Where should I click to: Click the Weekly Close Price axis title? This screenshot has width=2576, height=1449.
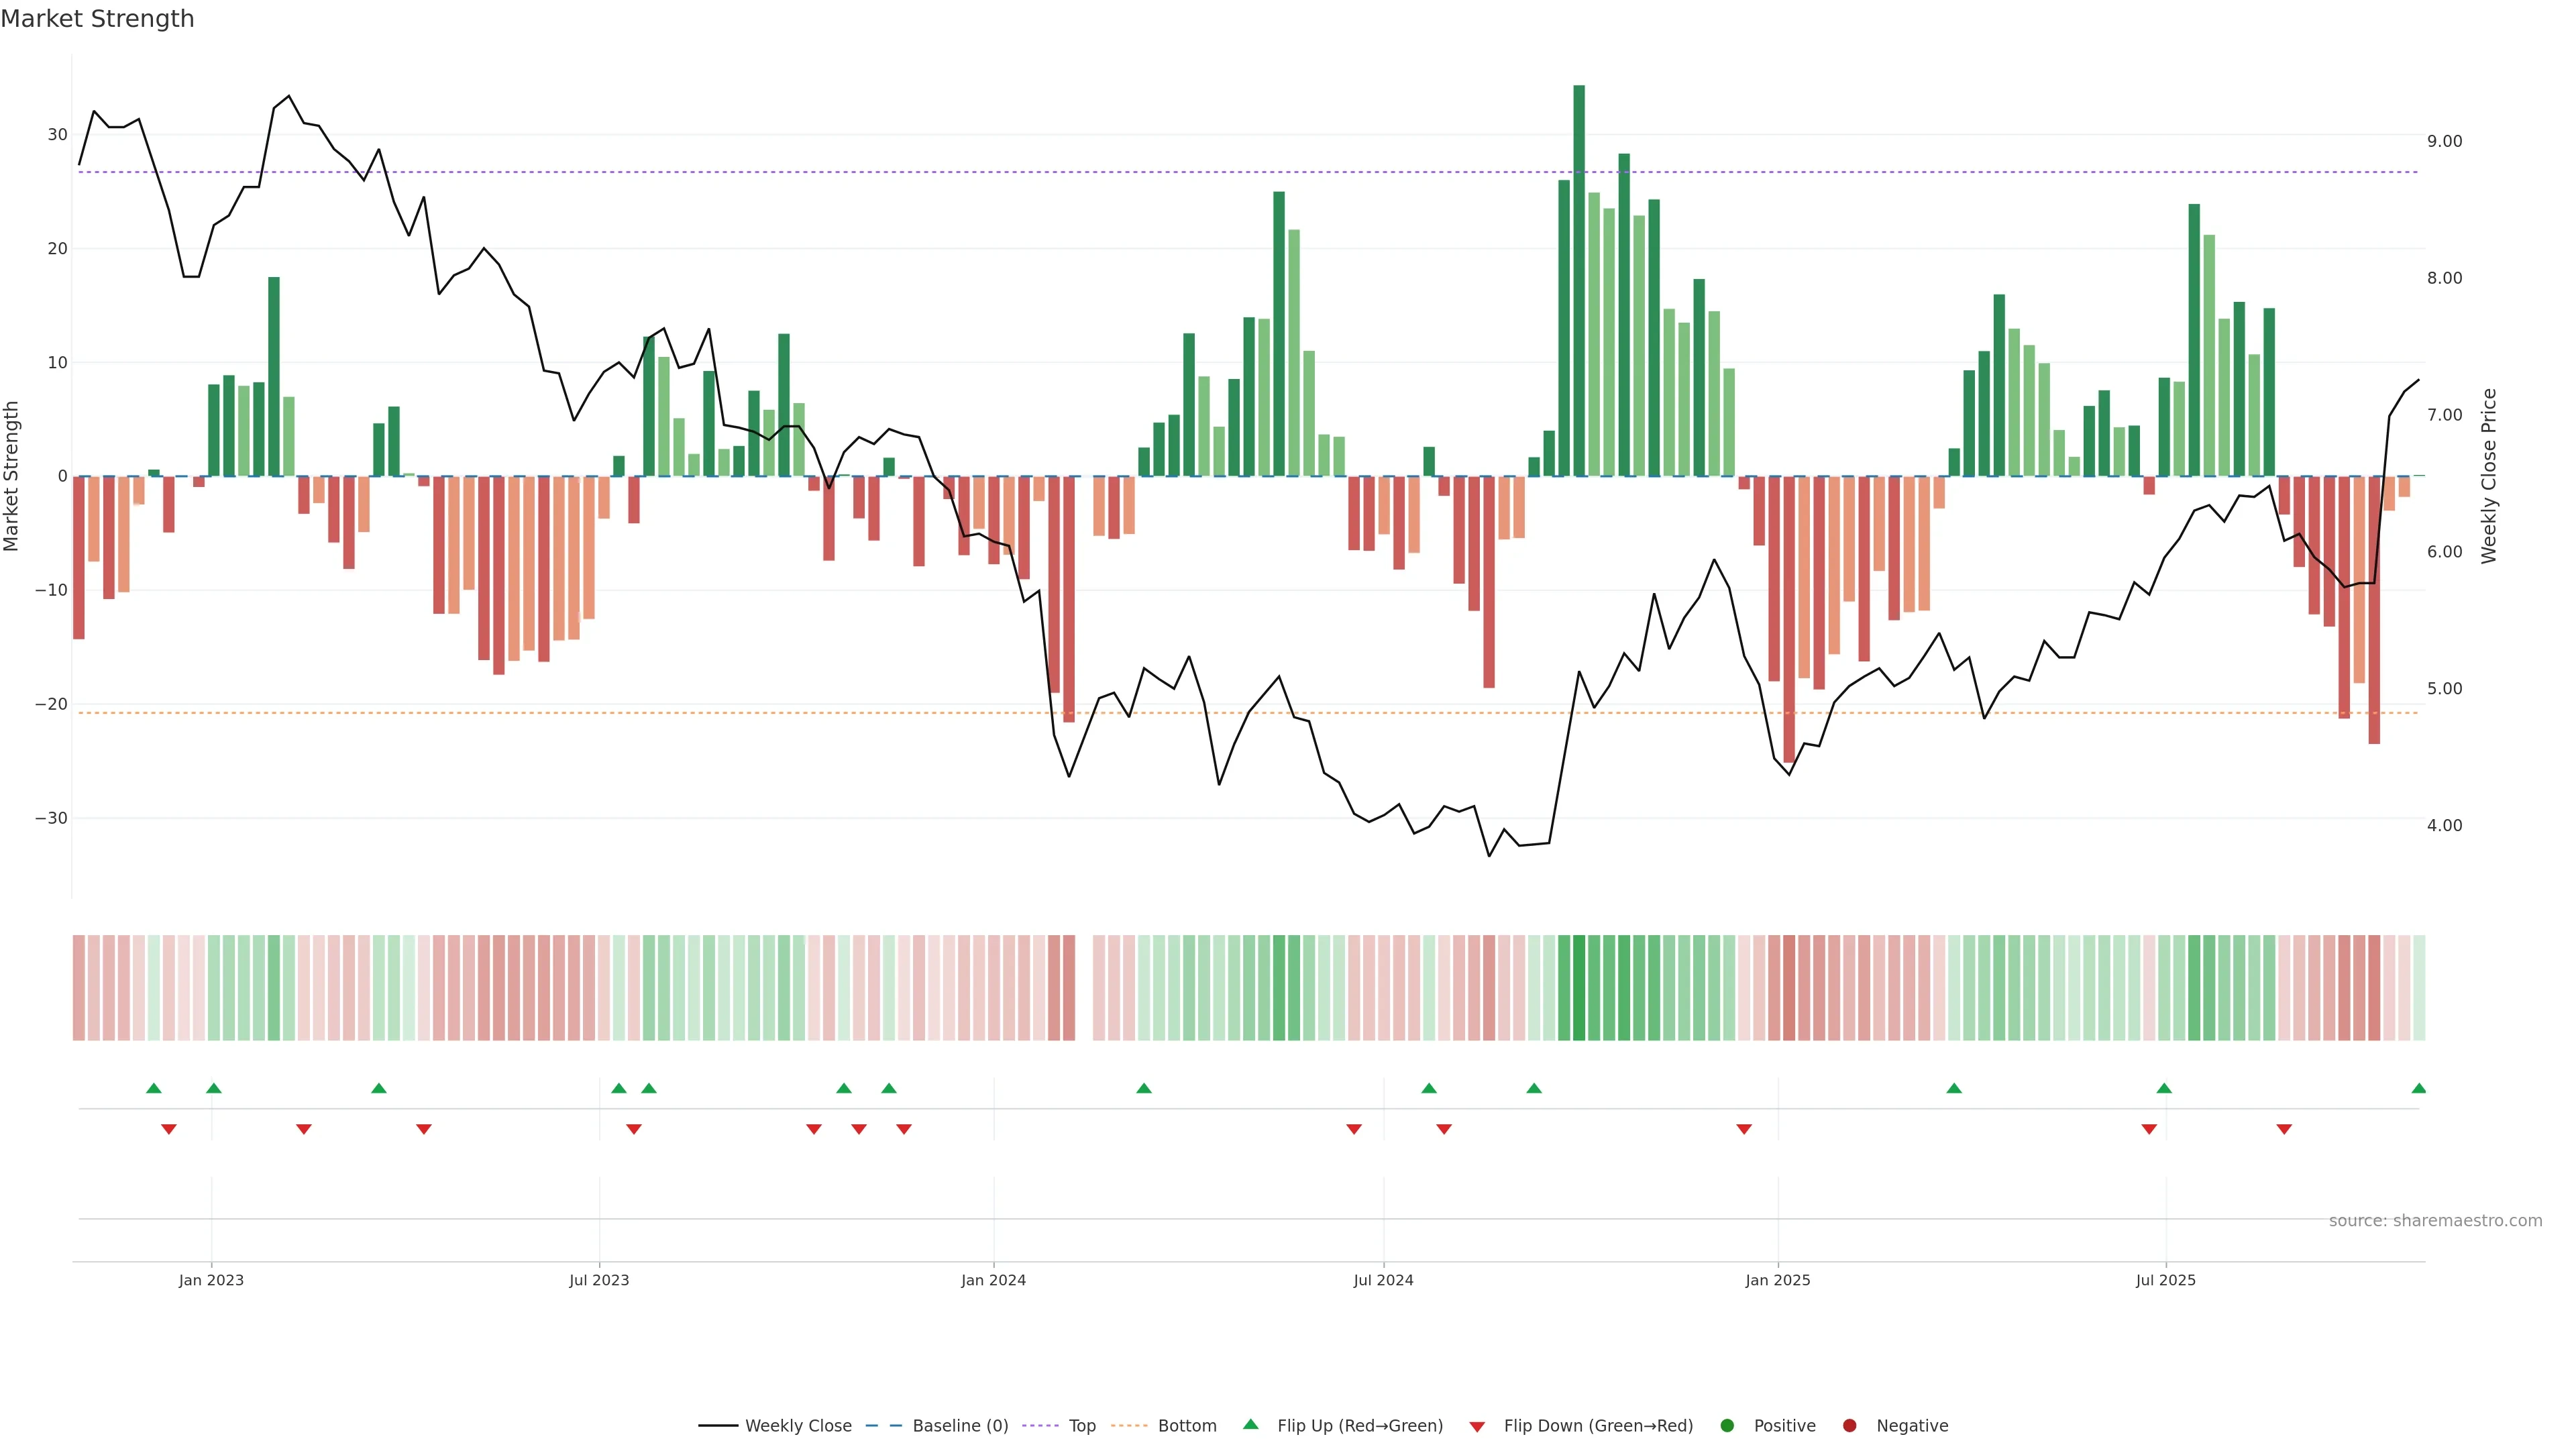2489,476
